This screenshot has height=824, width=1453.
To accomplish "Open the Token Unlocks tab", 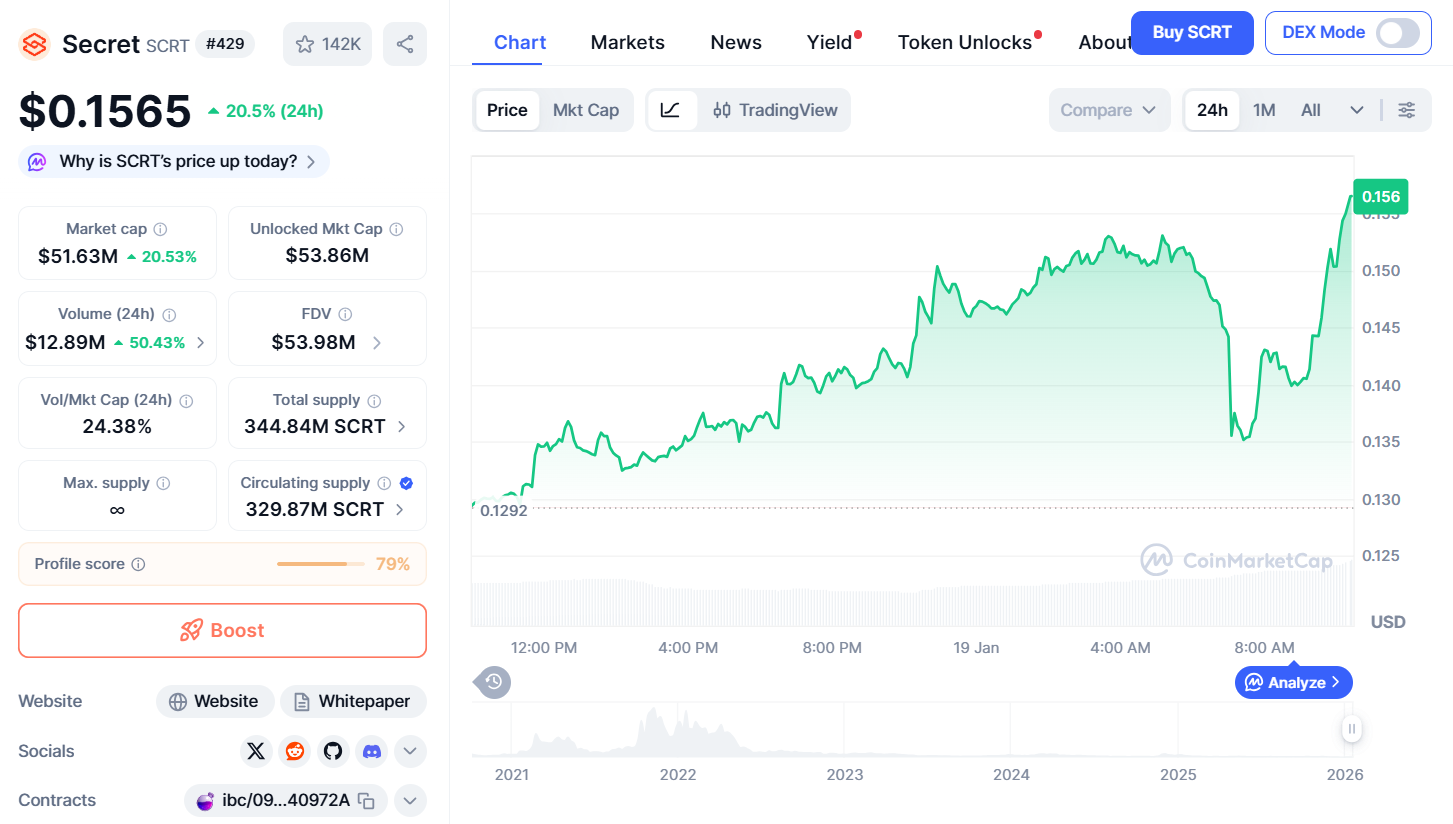I will 965,42.
